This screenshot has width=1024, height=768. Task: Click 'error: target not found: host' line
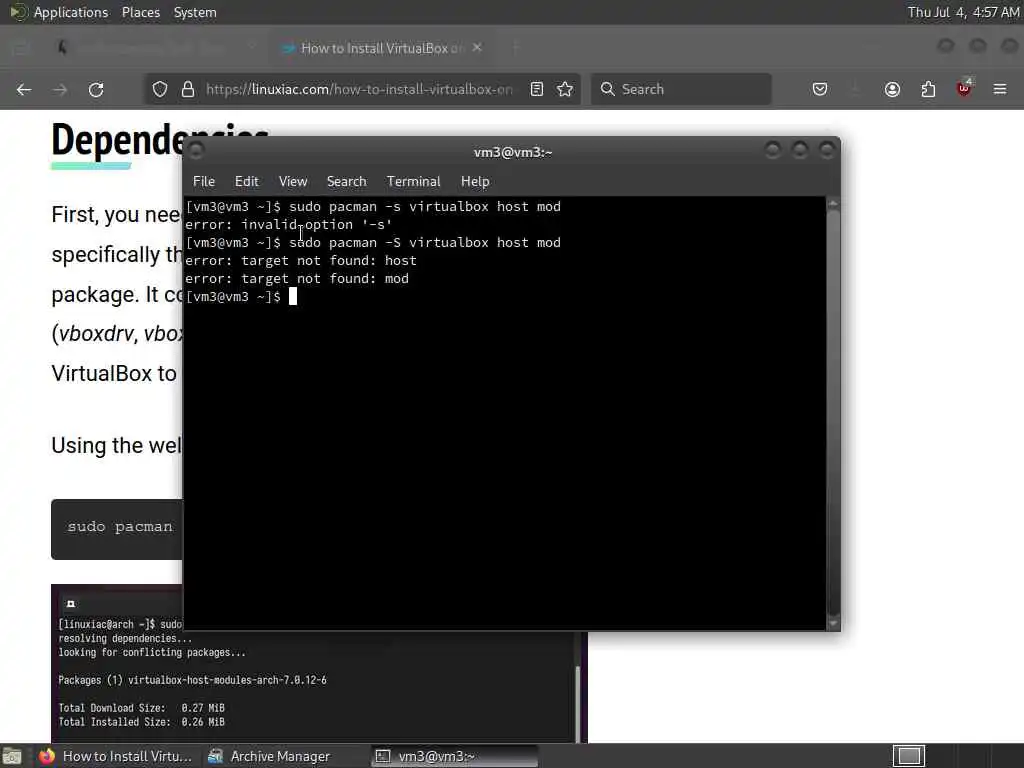click(300, 261)
